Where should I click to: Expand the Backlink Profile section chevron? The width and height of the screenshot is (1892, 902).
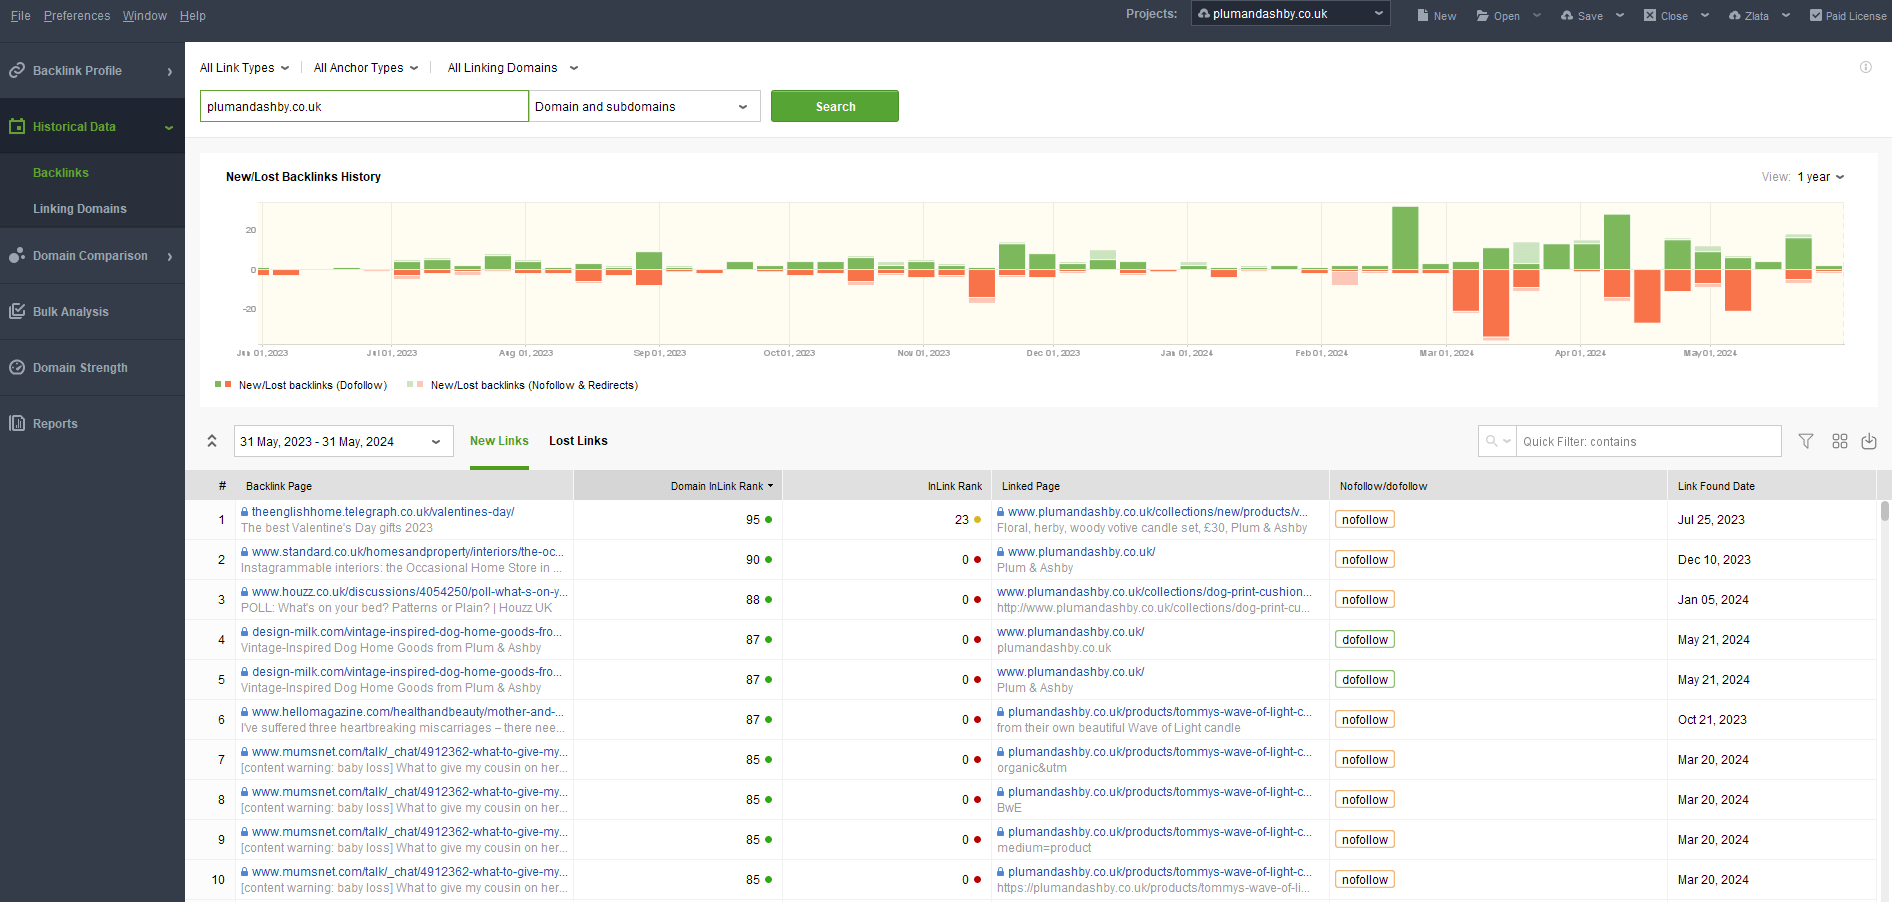[x=169, y=71]
